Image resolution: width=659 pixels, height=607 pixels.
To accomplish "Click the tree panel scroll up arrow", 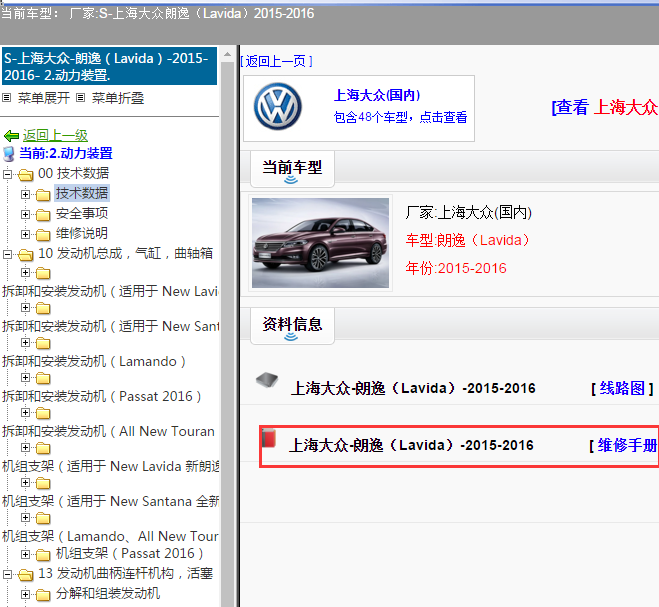I will [227, 54].
